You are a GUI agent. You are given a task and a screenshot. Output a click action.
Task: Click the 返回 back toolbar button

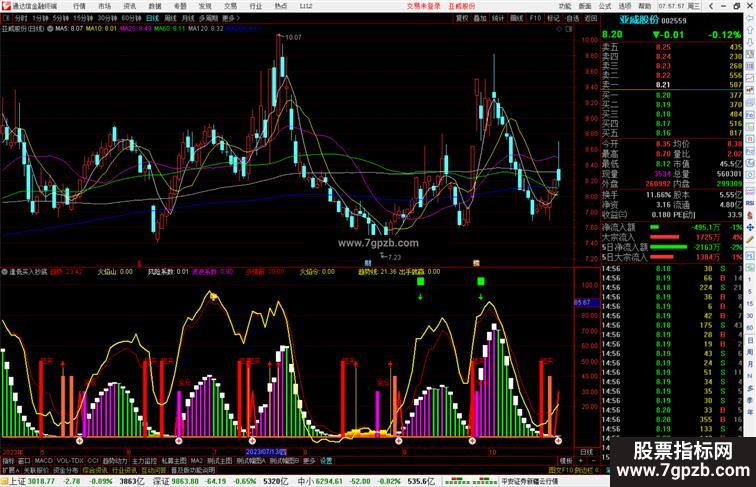(591, 18)
